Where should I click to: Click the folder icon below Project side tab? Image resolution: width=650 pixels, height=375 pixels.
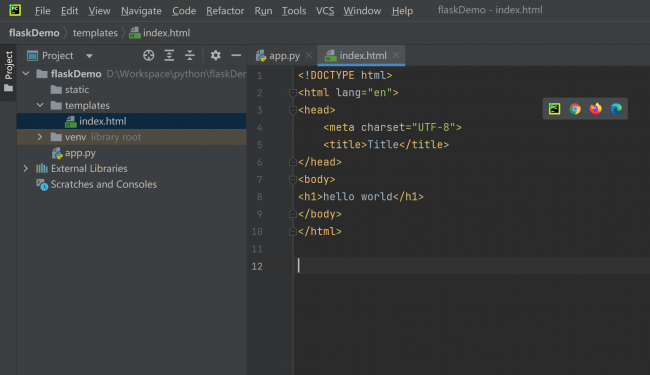8,88
